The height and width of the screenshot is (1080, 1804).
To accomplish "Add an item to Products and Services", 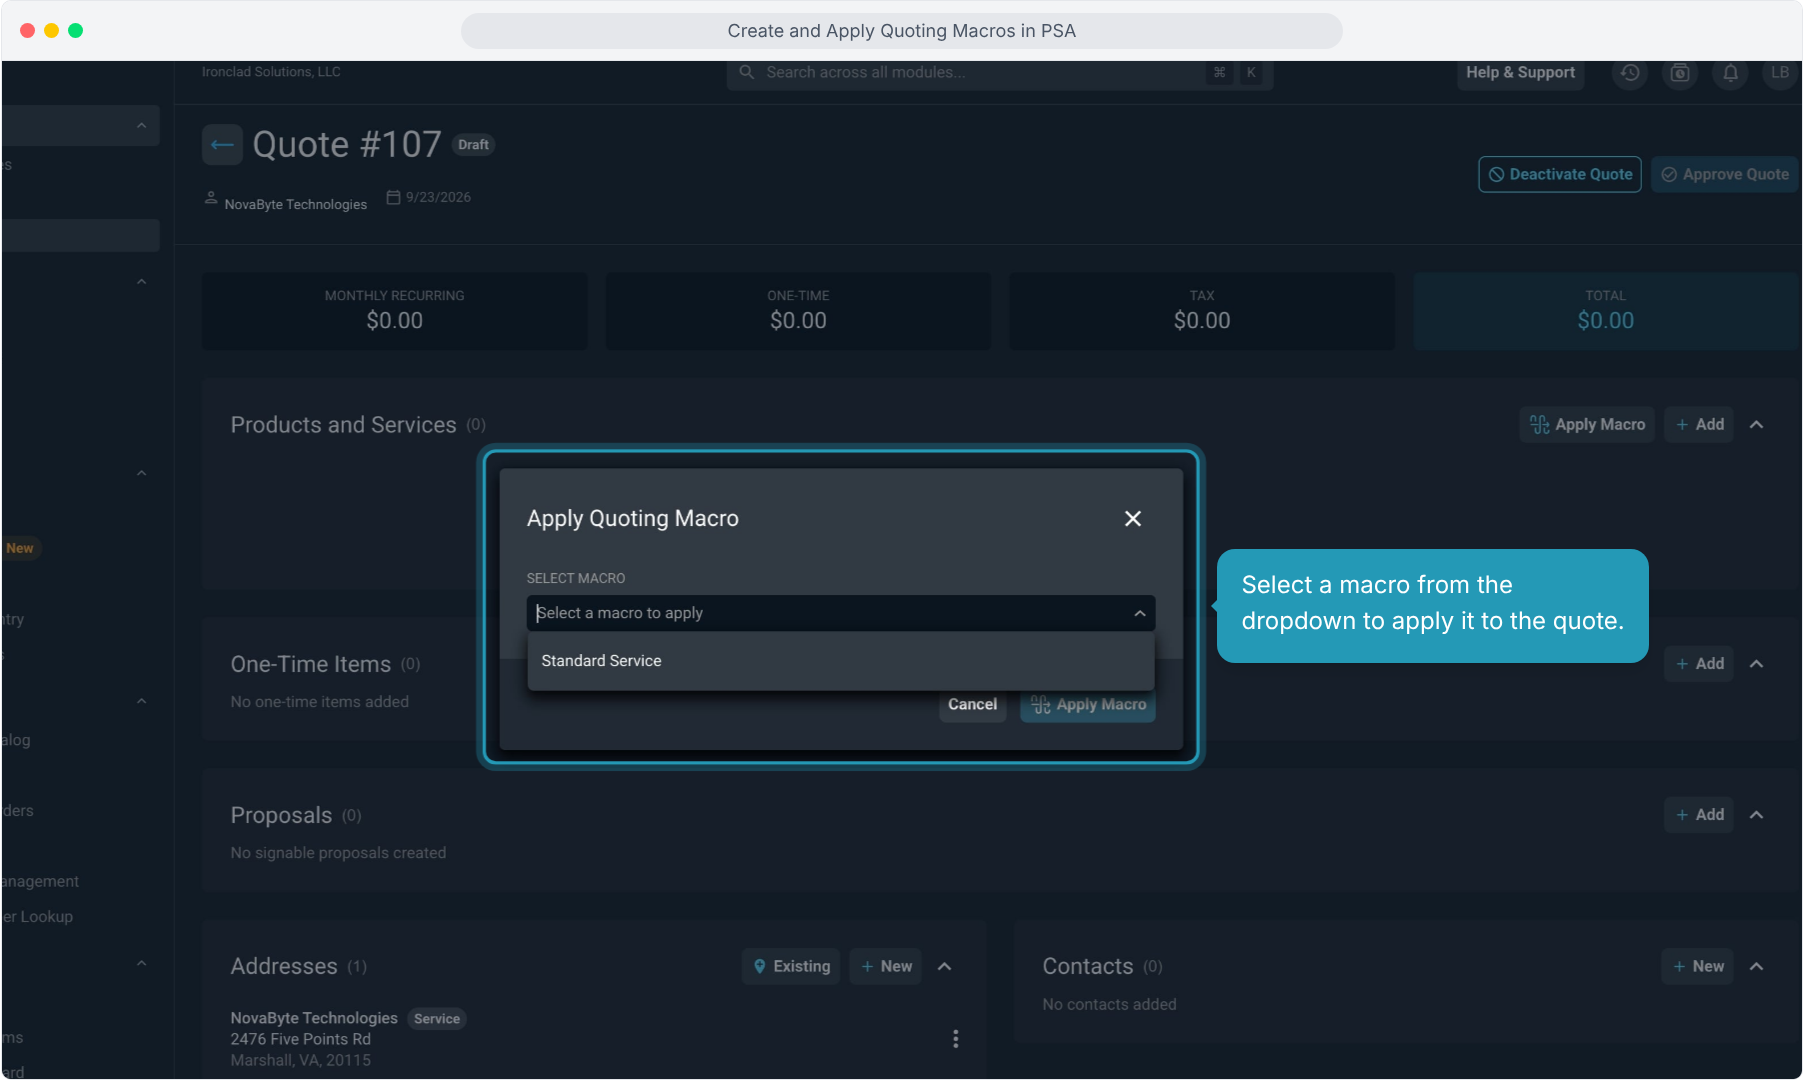I will click(1700, 425).
